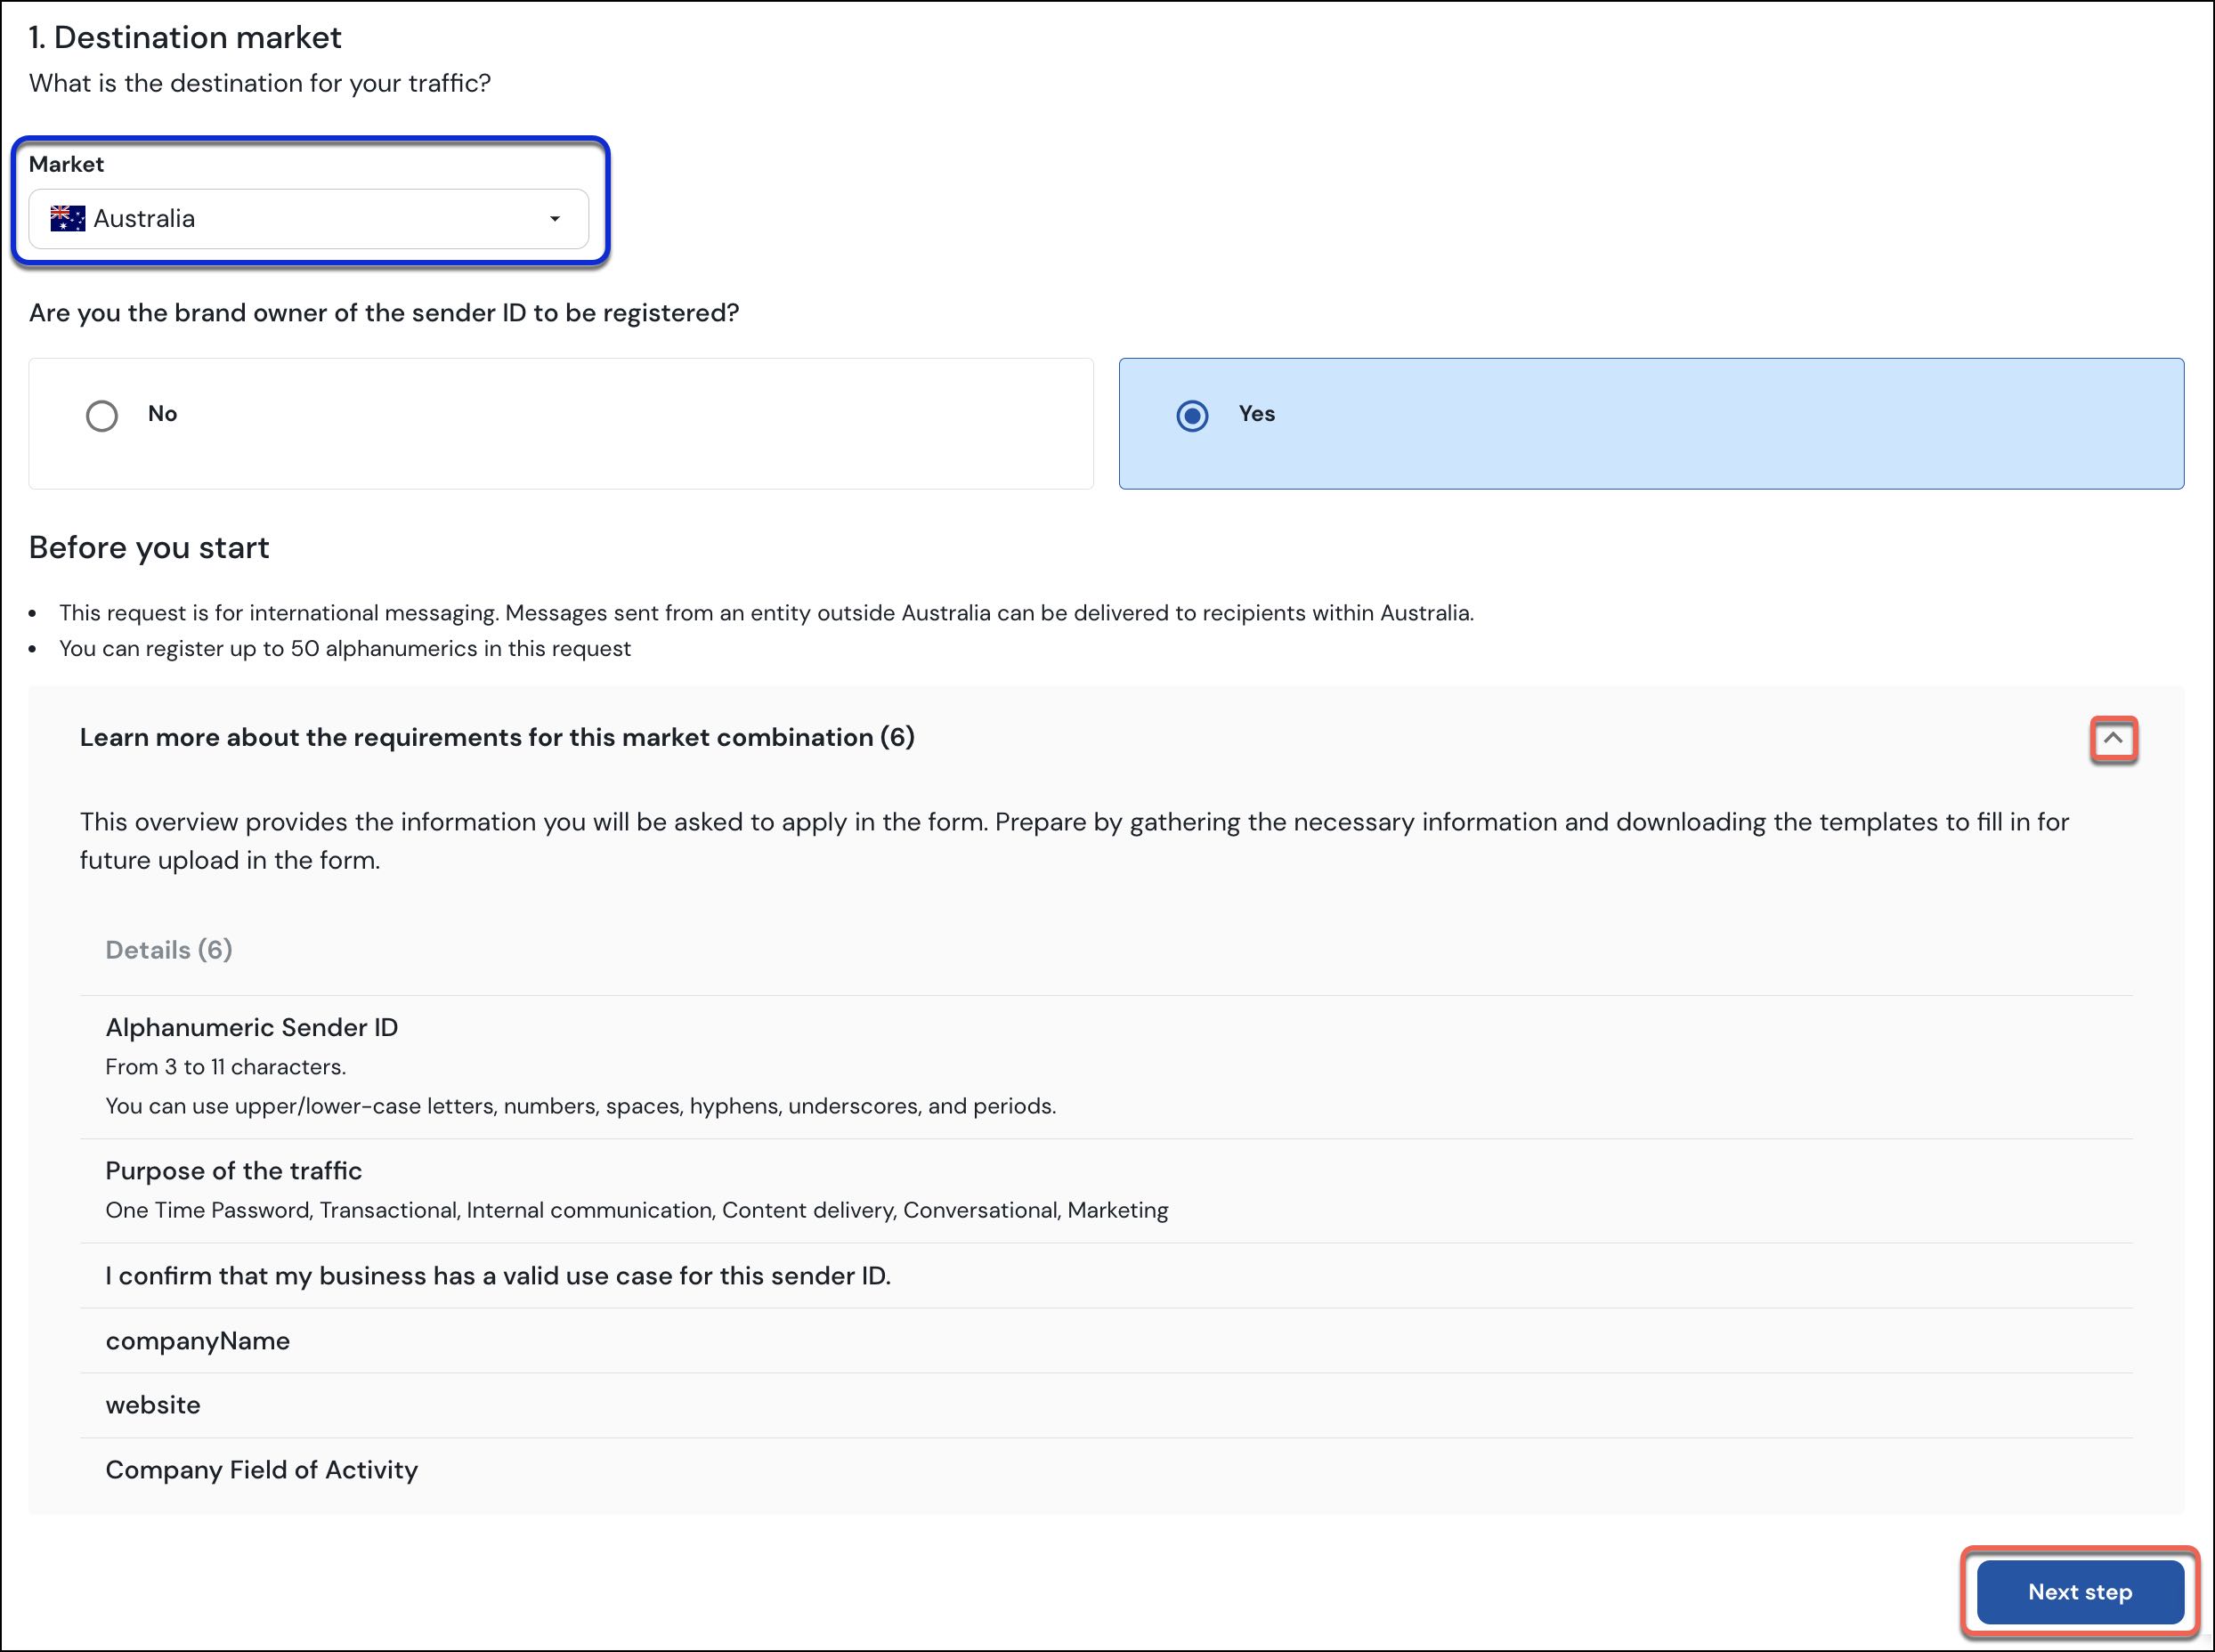Click the '1. Destination market' heading
Image resolution: width=2215 pixels, height=1652 pixels.
pos(185,37)
